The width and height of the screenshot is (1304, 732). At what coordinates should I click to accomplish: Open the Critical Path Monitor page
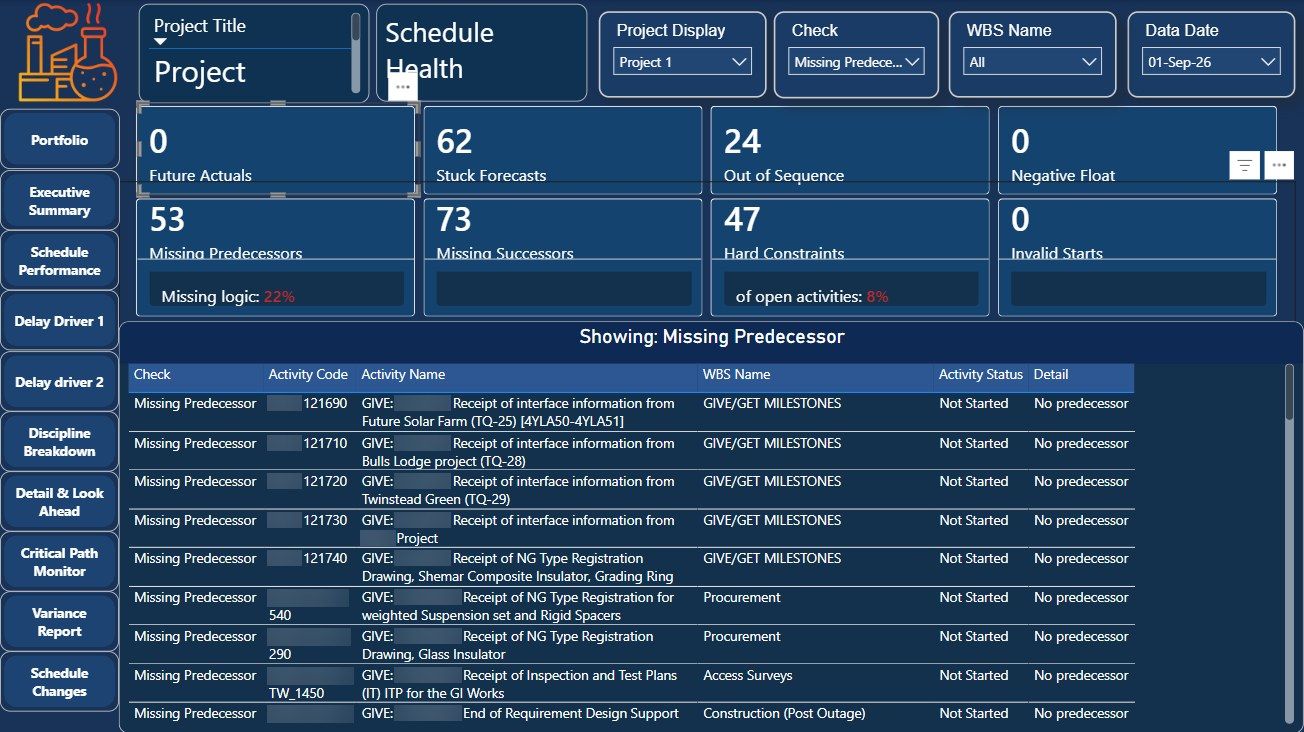click(60, 562)
